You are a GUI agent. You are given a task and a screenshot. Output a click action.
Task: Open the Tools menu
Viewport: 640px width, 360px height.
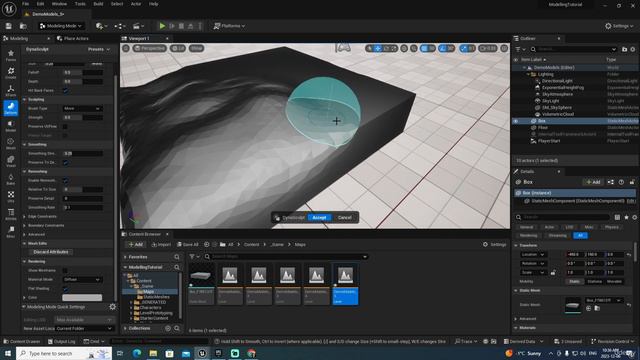[80, 4]
